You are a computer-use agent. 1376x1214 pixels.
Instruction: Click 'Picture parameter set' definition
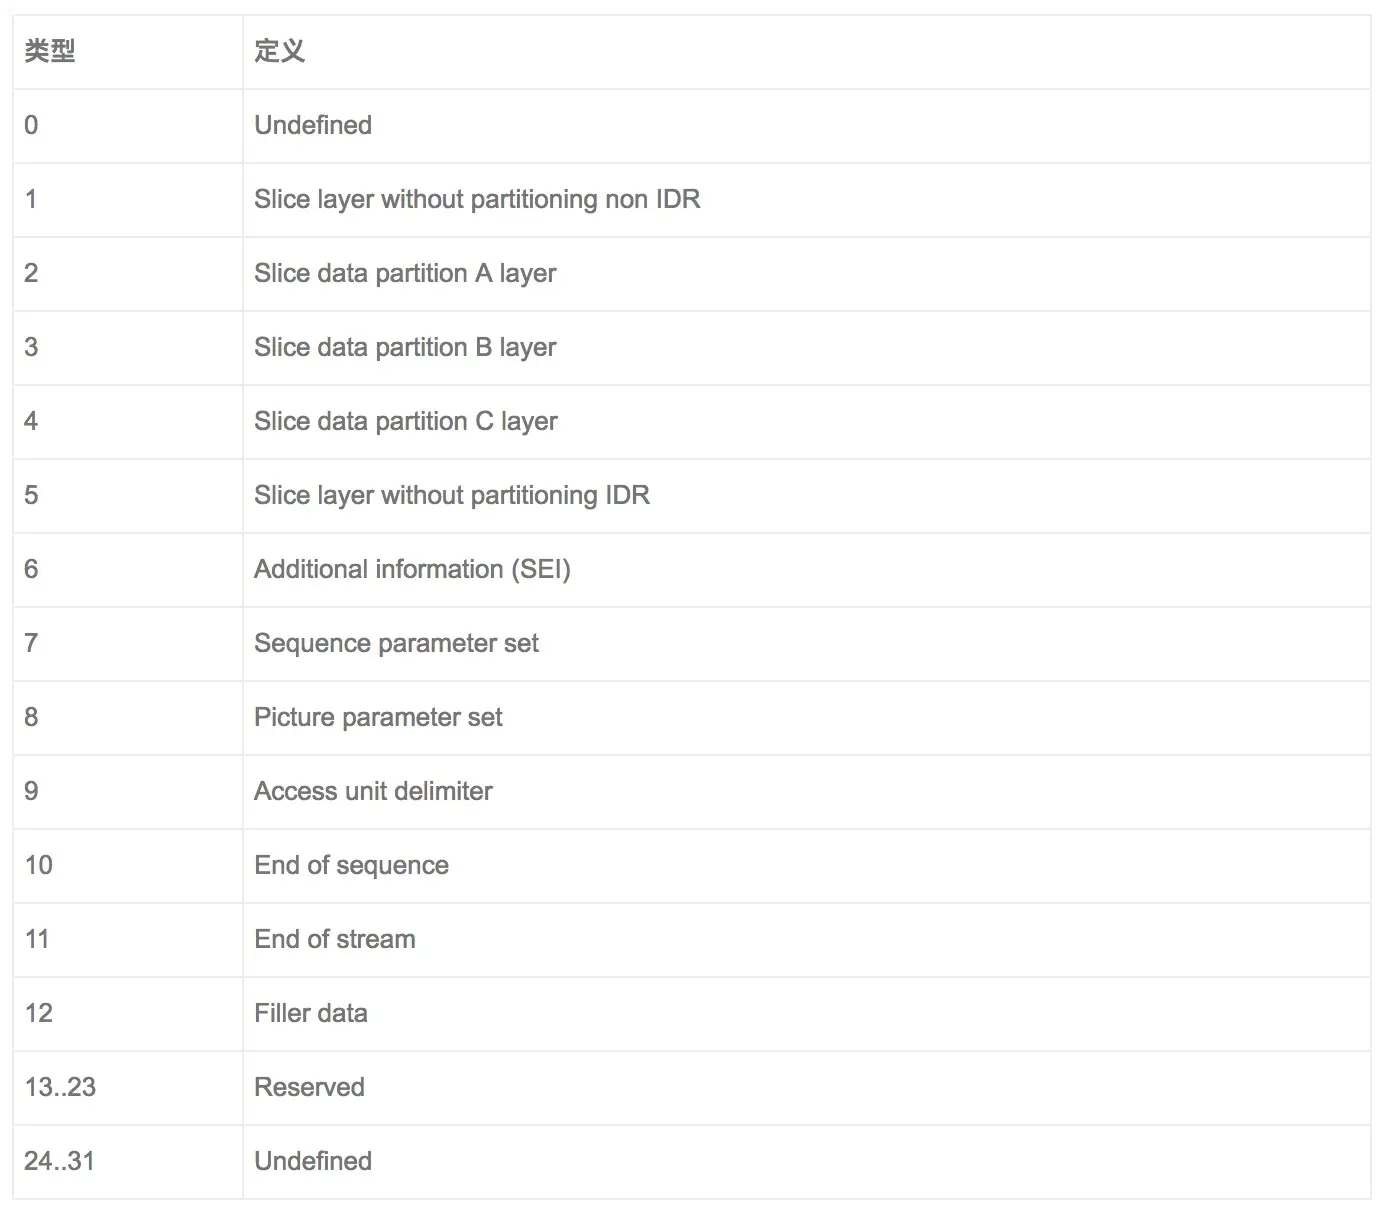tap(806, 718)
